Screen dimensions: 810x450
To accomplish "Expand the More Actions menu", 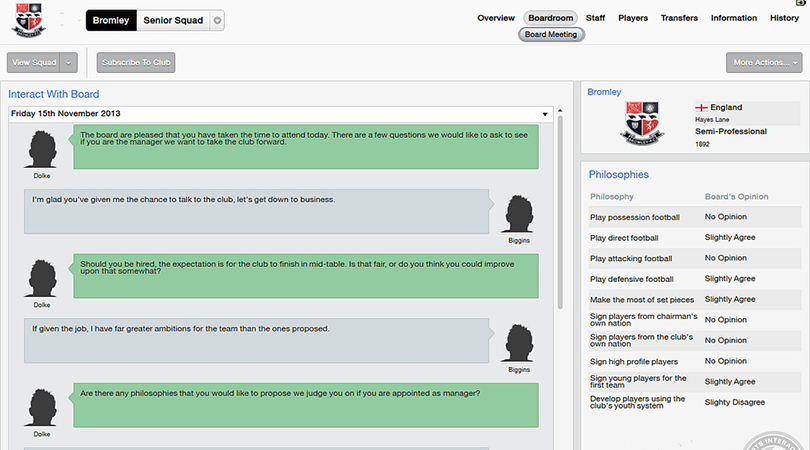I will coord(765,62).
